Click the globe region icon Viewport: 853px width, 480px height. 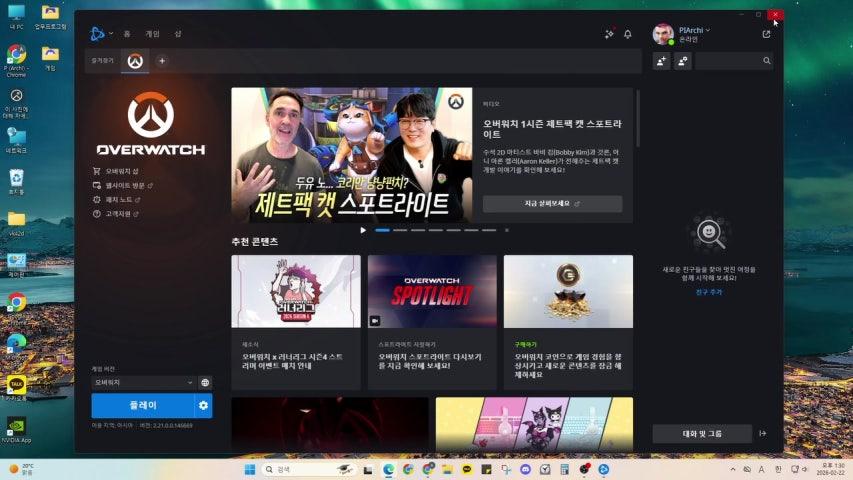[205, 382]
